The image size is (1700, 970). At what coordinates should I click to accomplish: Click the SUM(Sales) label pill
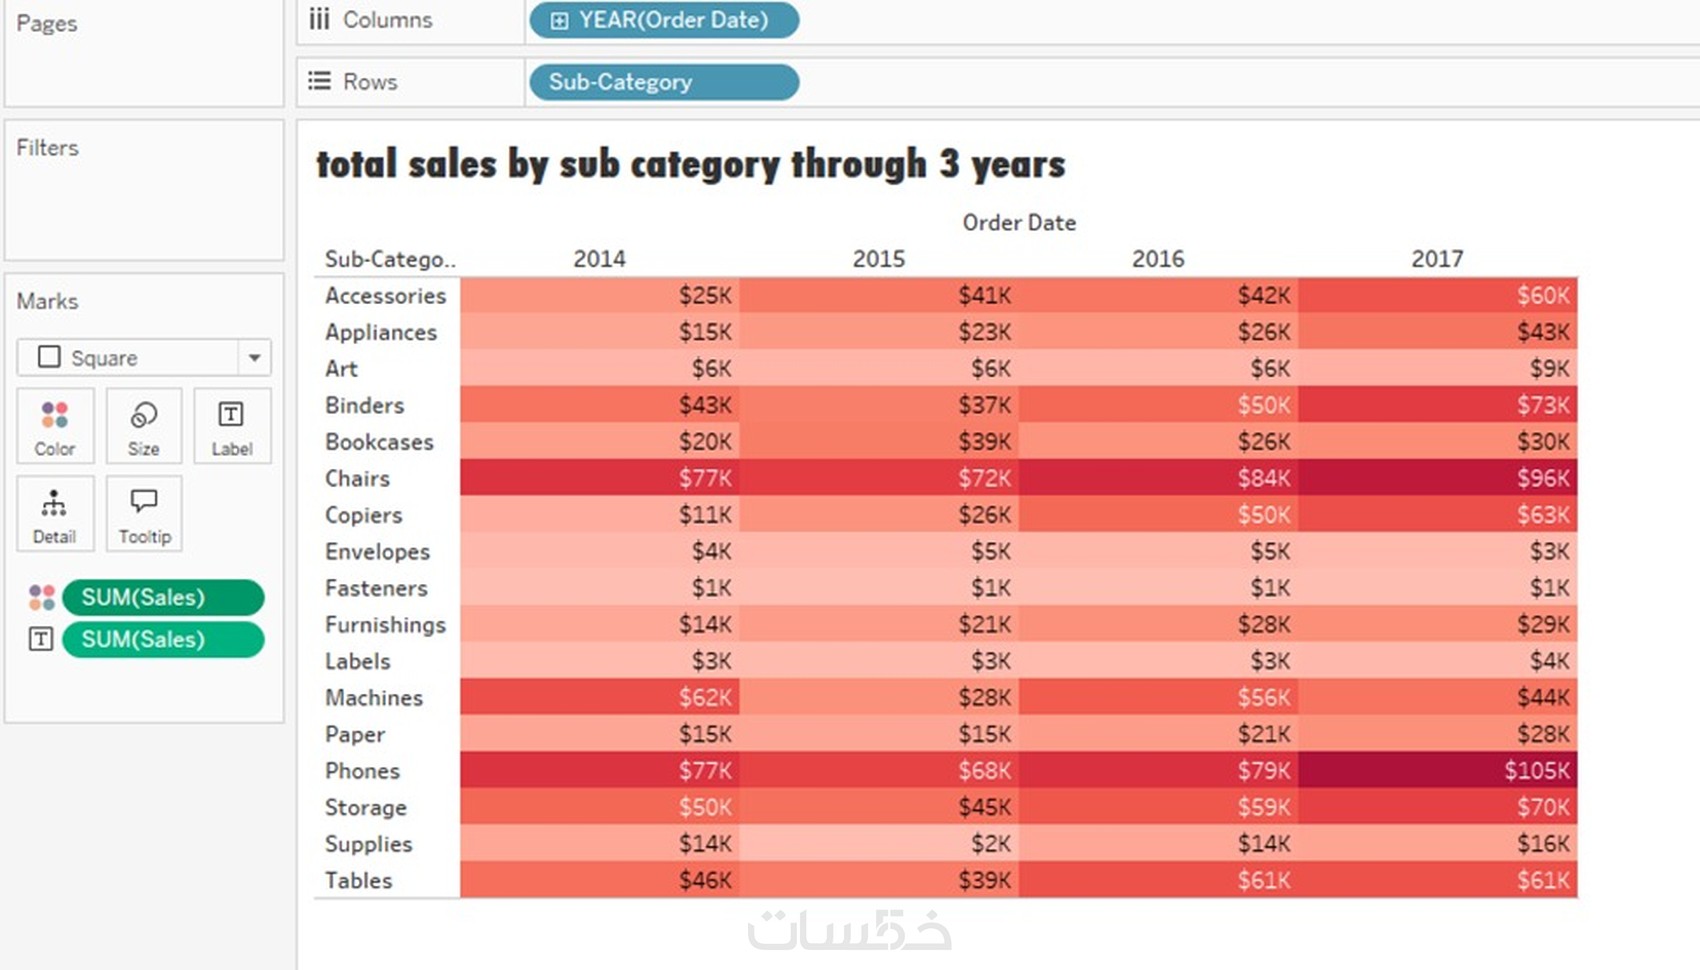163,639
